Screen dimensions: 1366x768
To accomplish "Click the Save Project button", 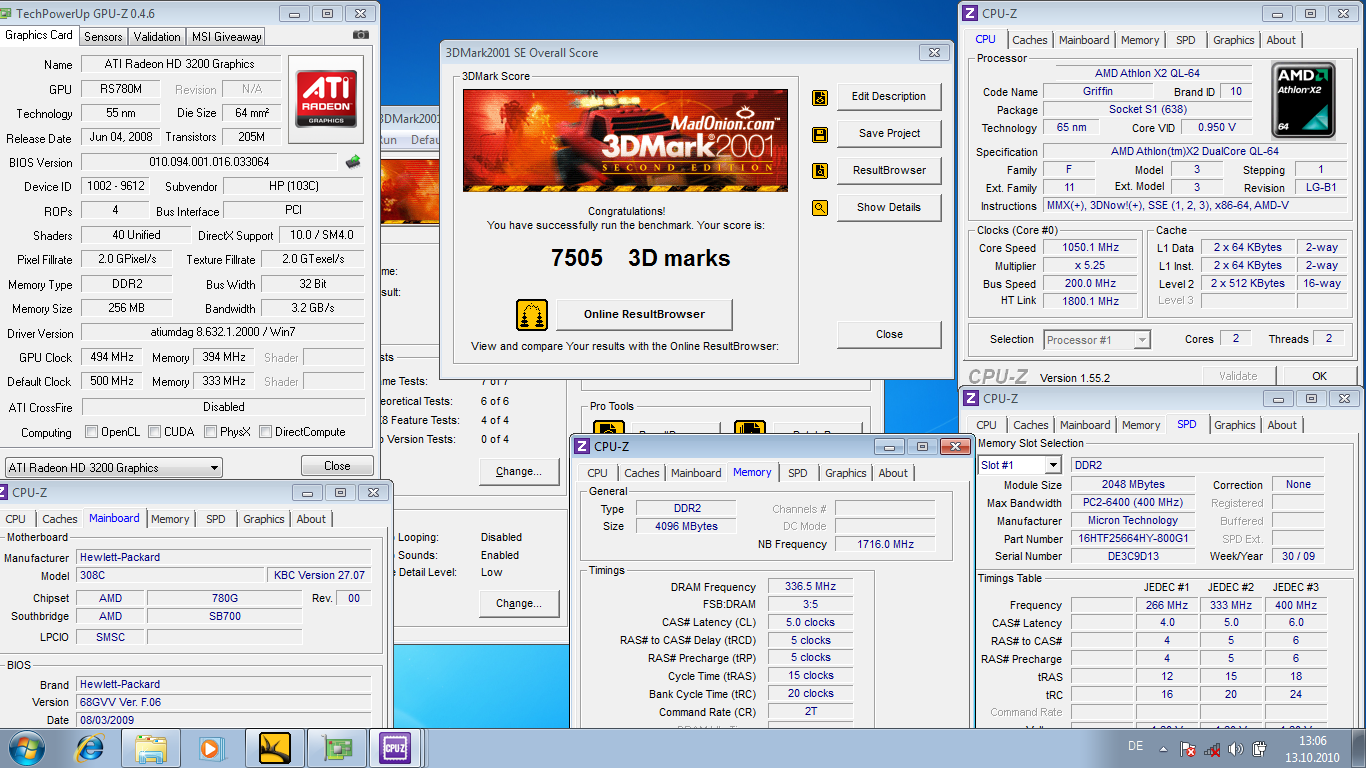I will 889,134.
